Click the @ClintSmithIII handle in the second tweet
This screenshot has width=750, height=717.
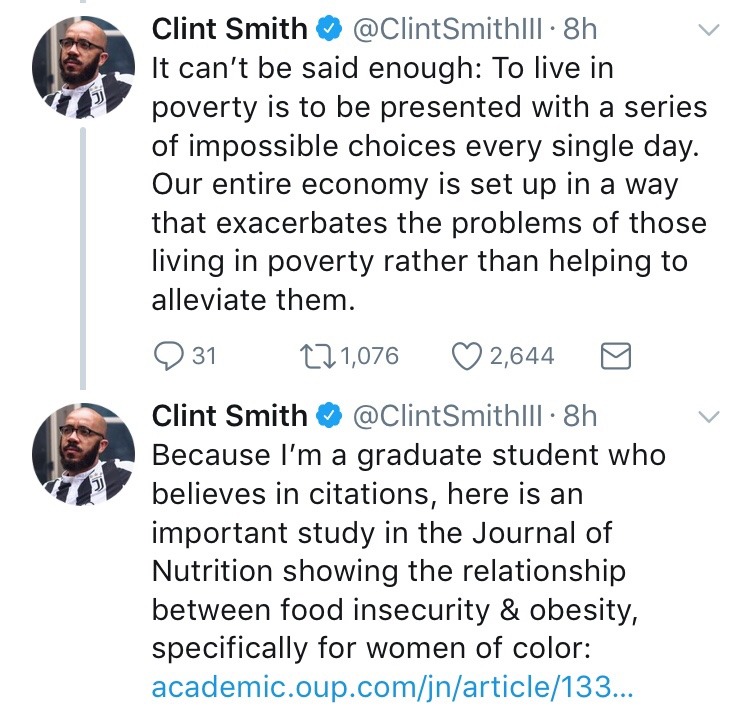(x=448, y=415)
